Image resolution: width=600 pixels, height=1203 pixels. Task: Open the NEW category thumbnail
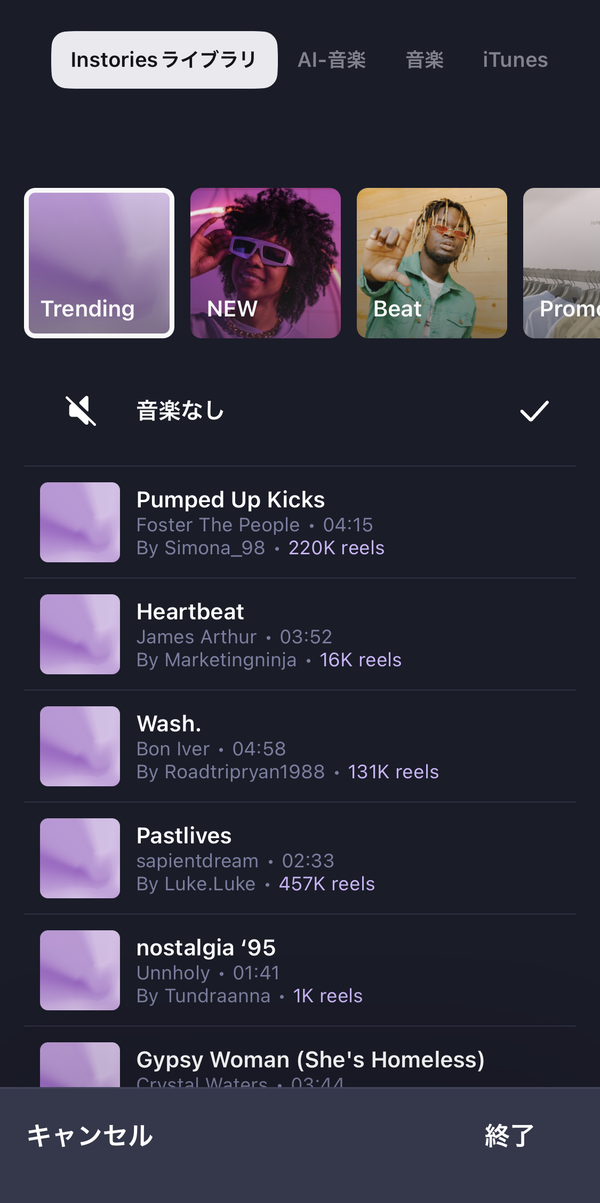pos(266,263)
